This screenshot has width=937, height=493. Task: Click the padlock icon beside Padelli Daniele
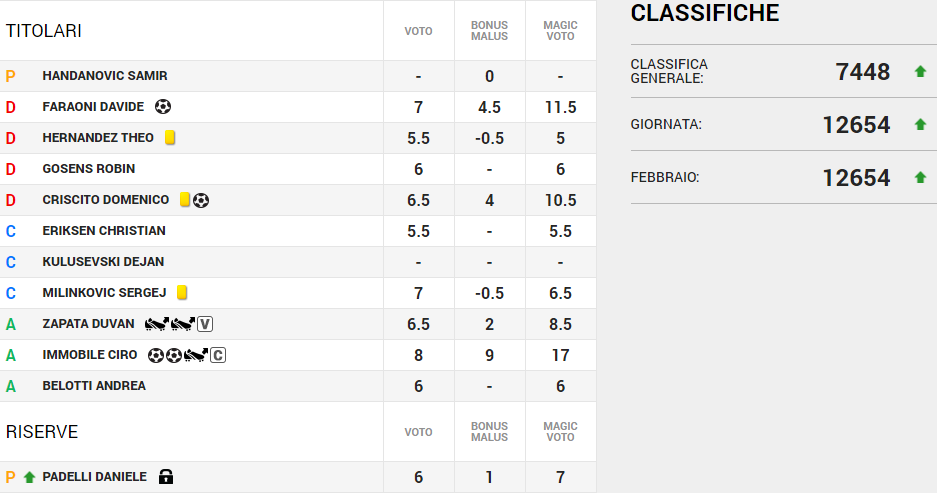(166, 477)
